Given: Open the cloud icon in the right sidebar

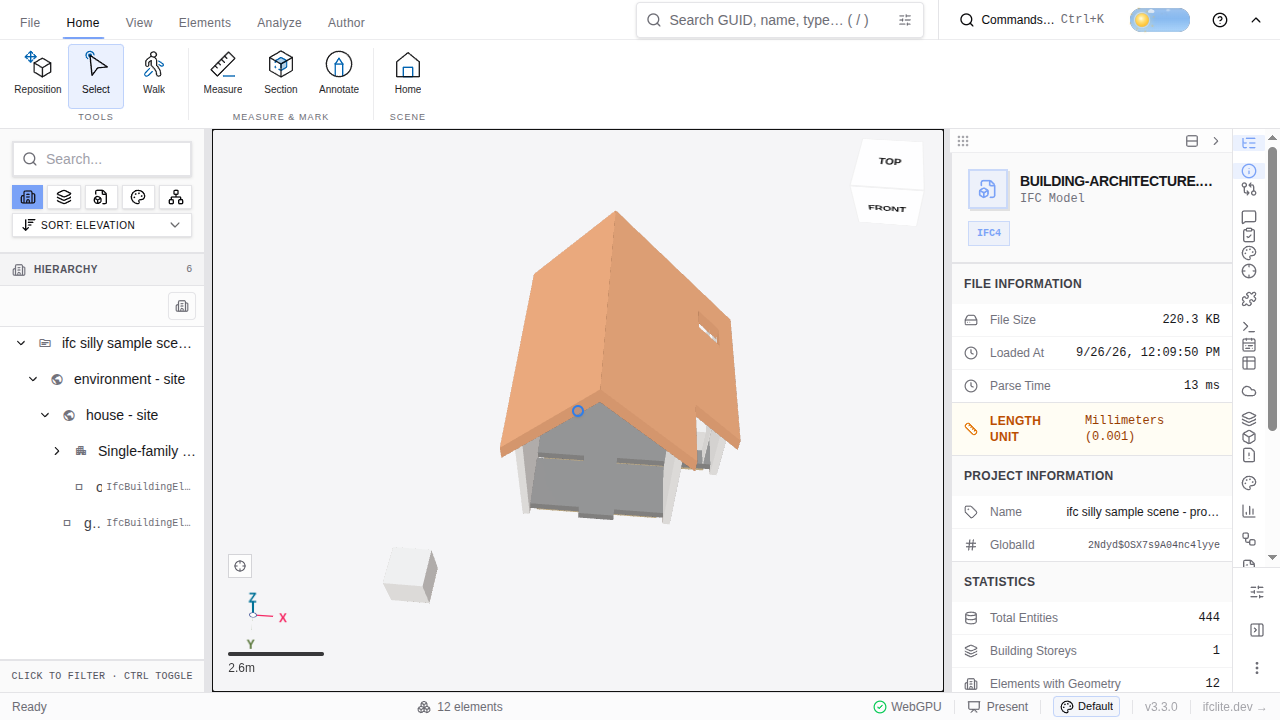Looking at the screenshot, I should [x=1249, y=391].
